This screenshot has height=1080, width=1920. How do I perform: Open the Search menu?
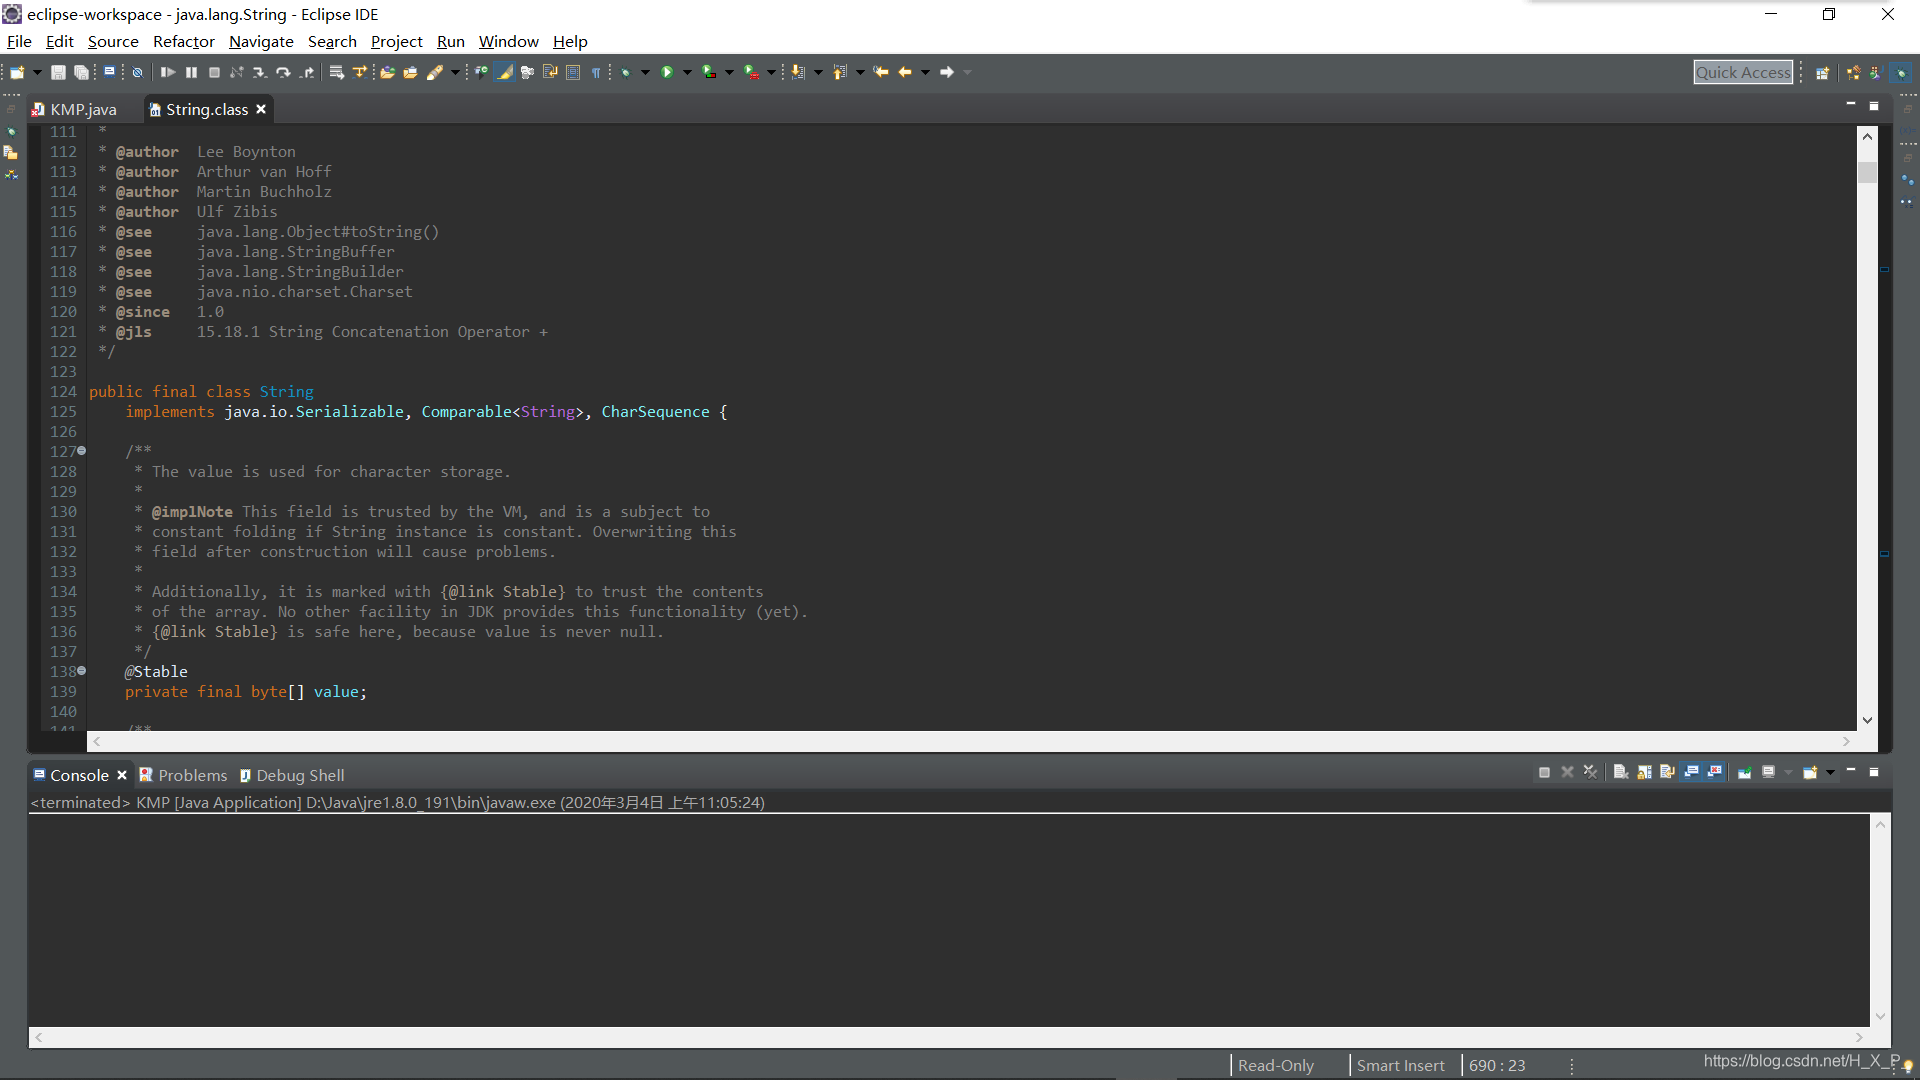pos(331,41)
